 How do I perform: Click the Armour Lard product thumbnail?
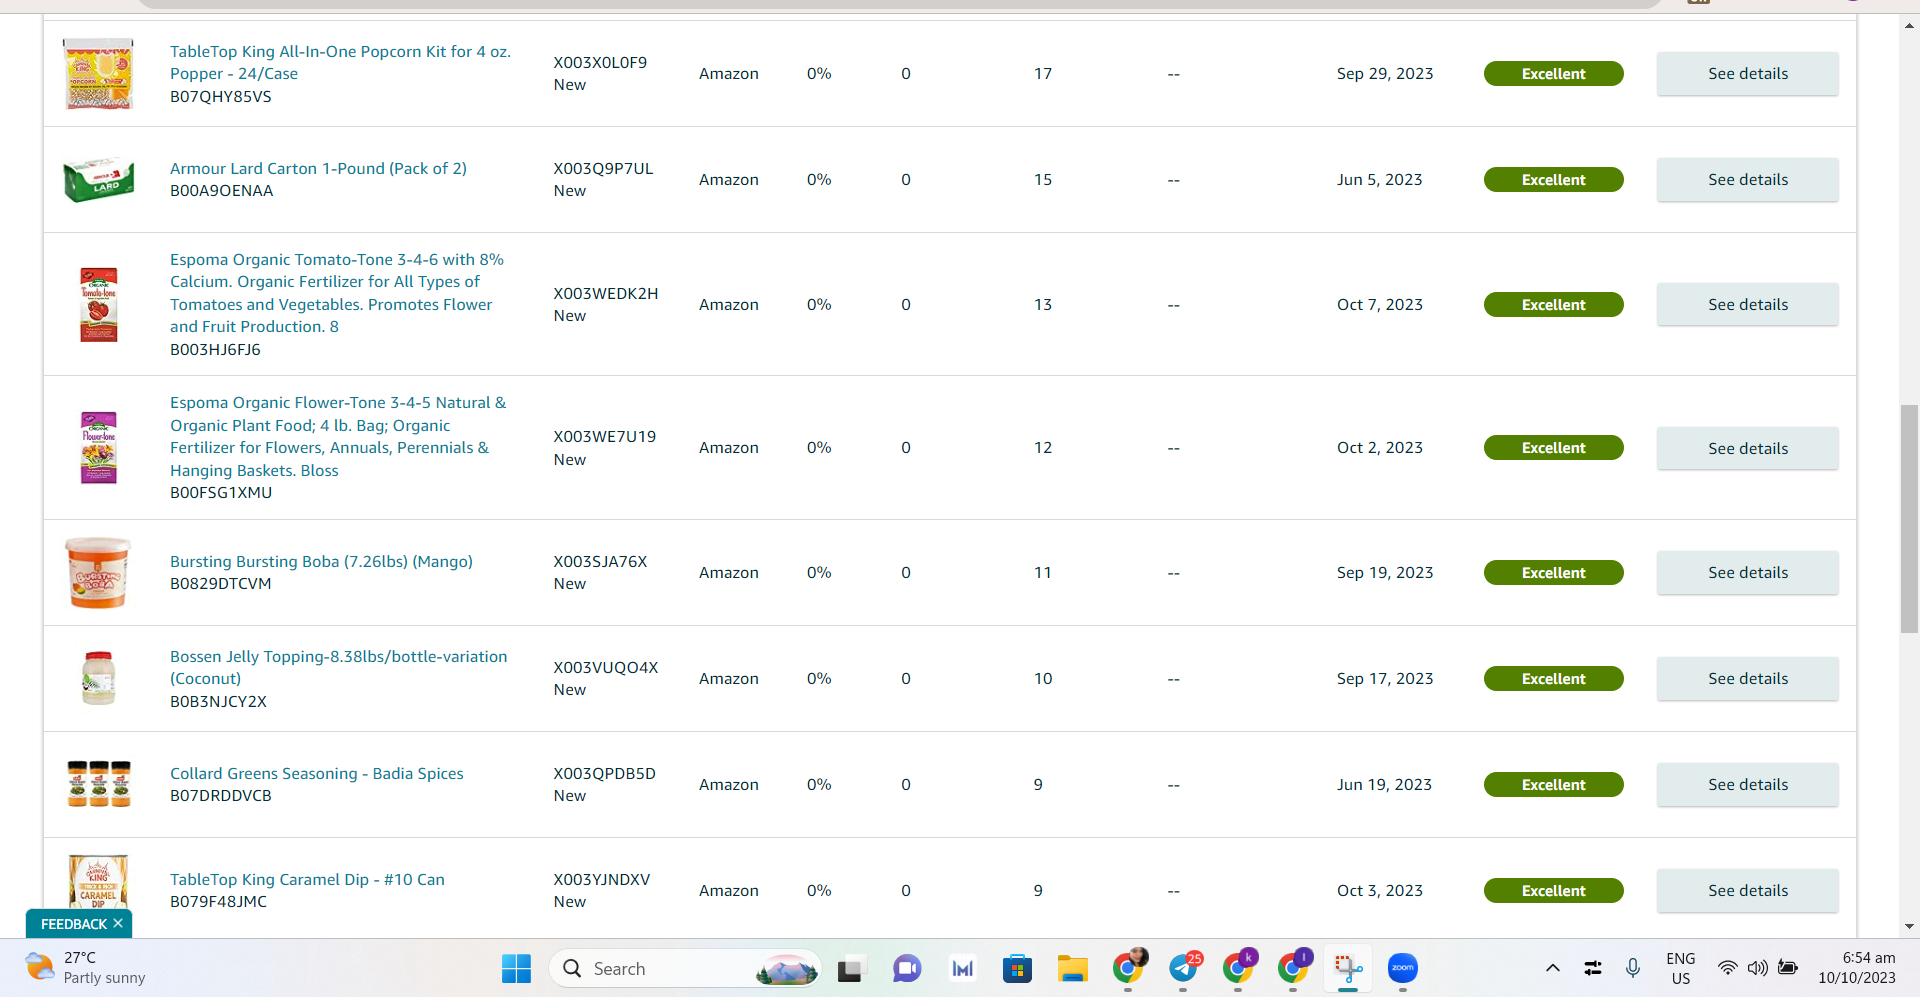[x=98, y=180]
